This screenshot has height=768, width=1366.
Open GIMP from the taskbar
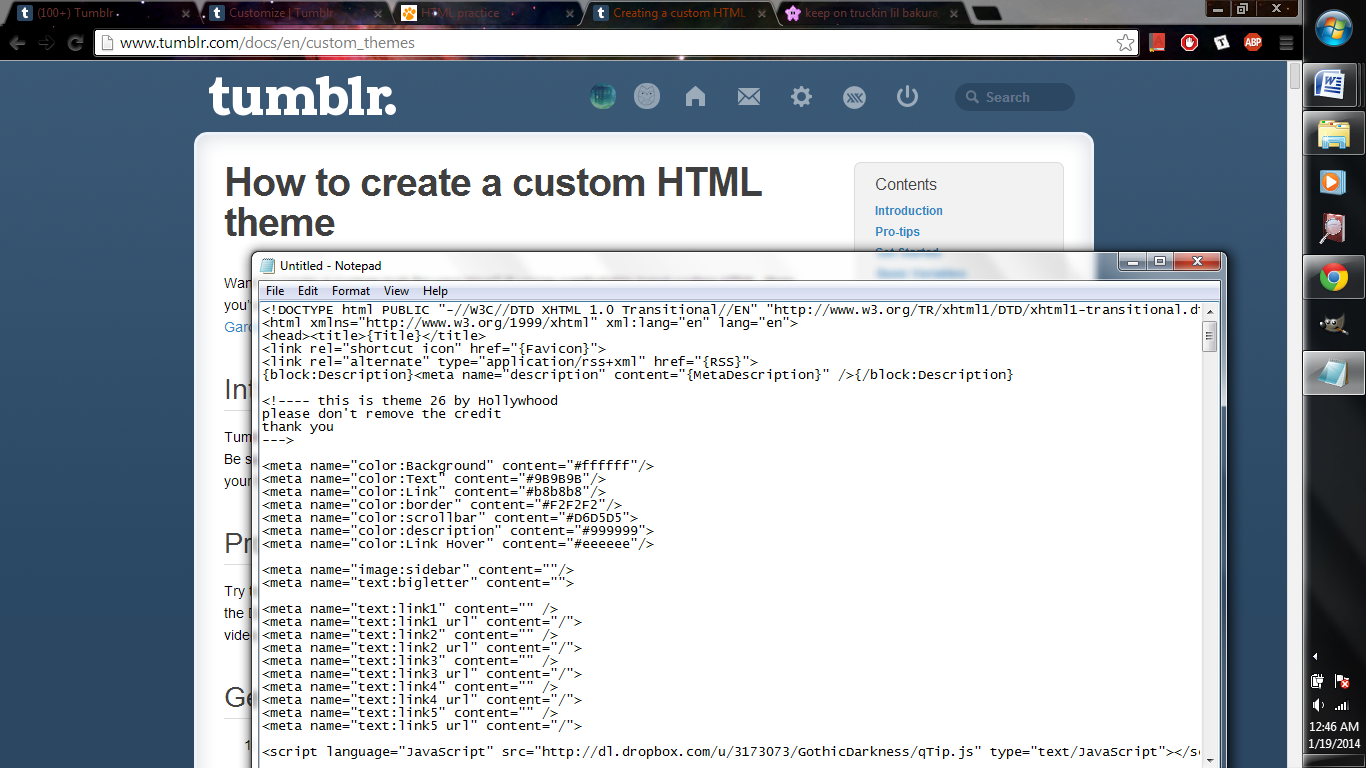[1333, 325]
